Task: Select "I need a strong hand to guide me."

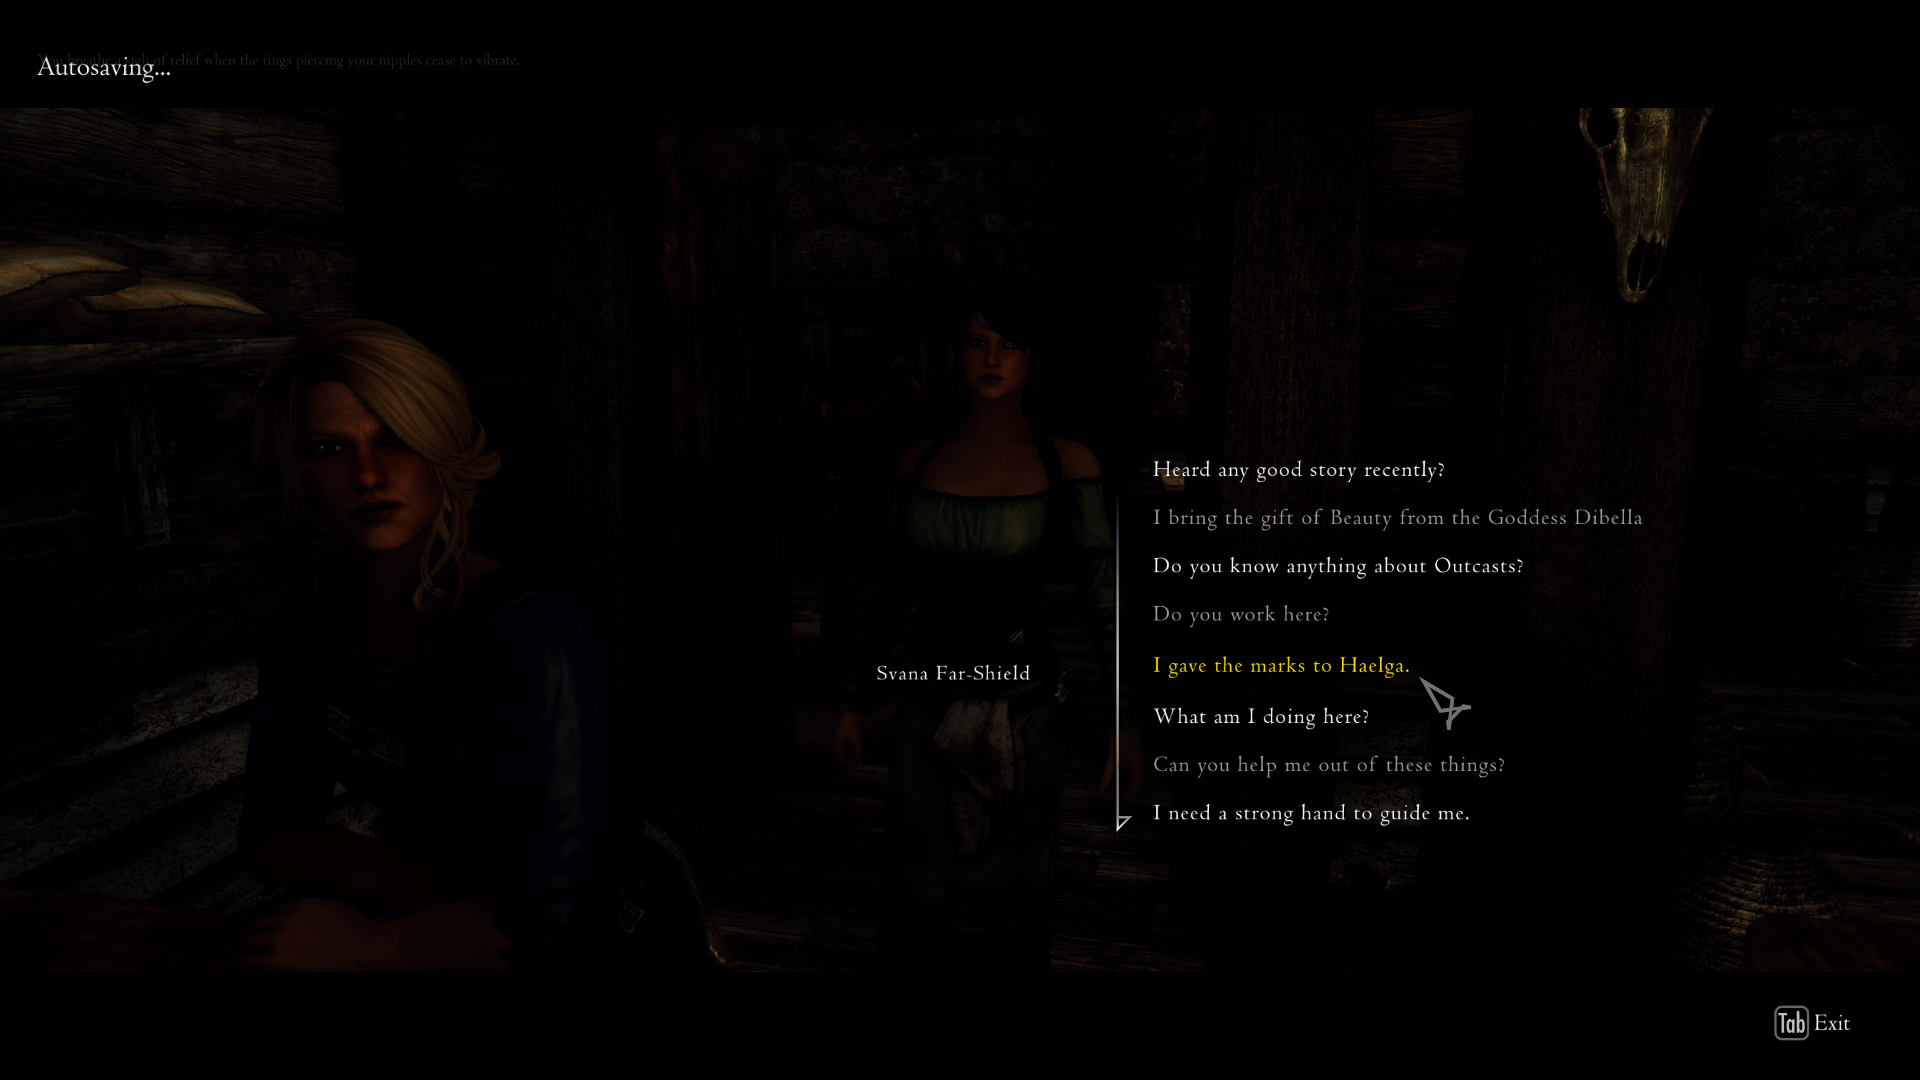Action: pos(1311,813)
